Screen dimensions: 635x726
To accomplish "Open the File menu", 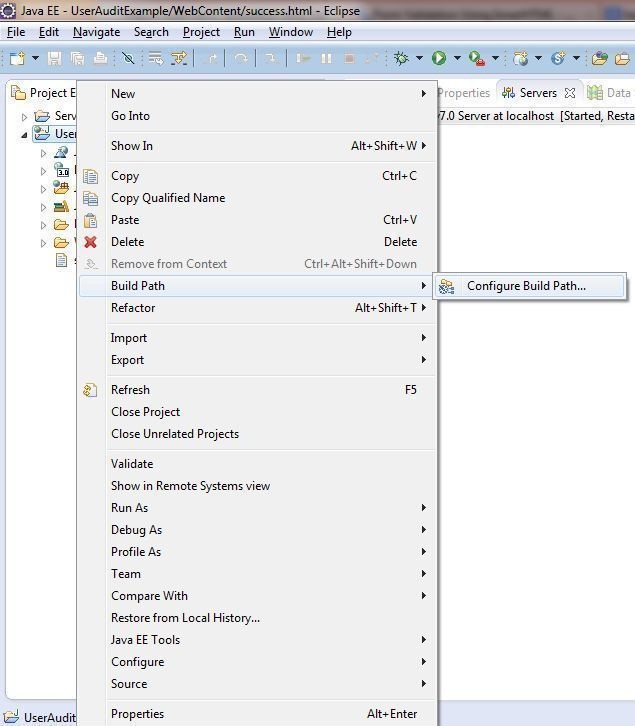I will coord(16,32).
